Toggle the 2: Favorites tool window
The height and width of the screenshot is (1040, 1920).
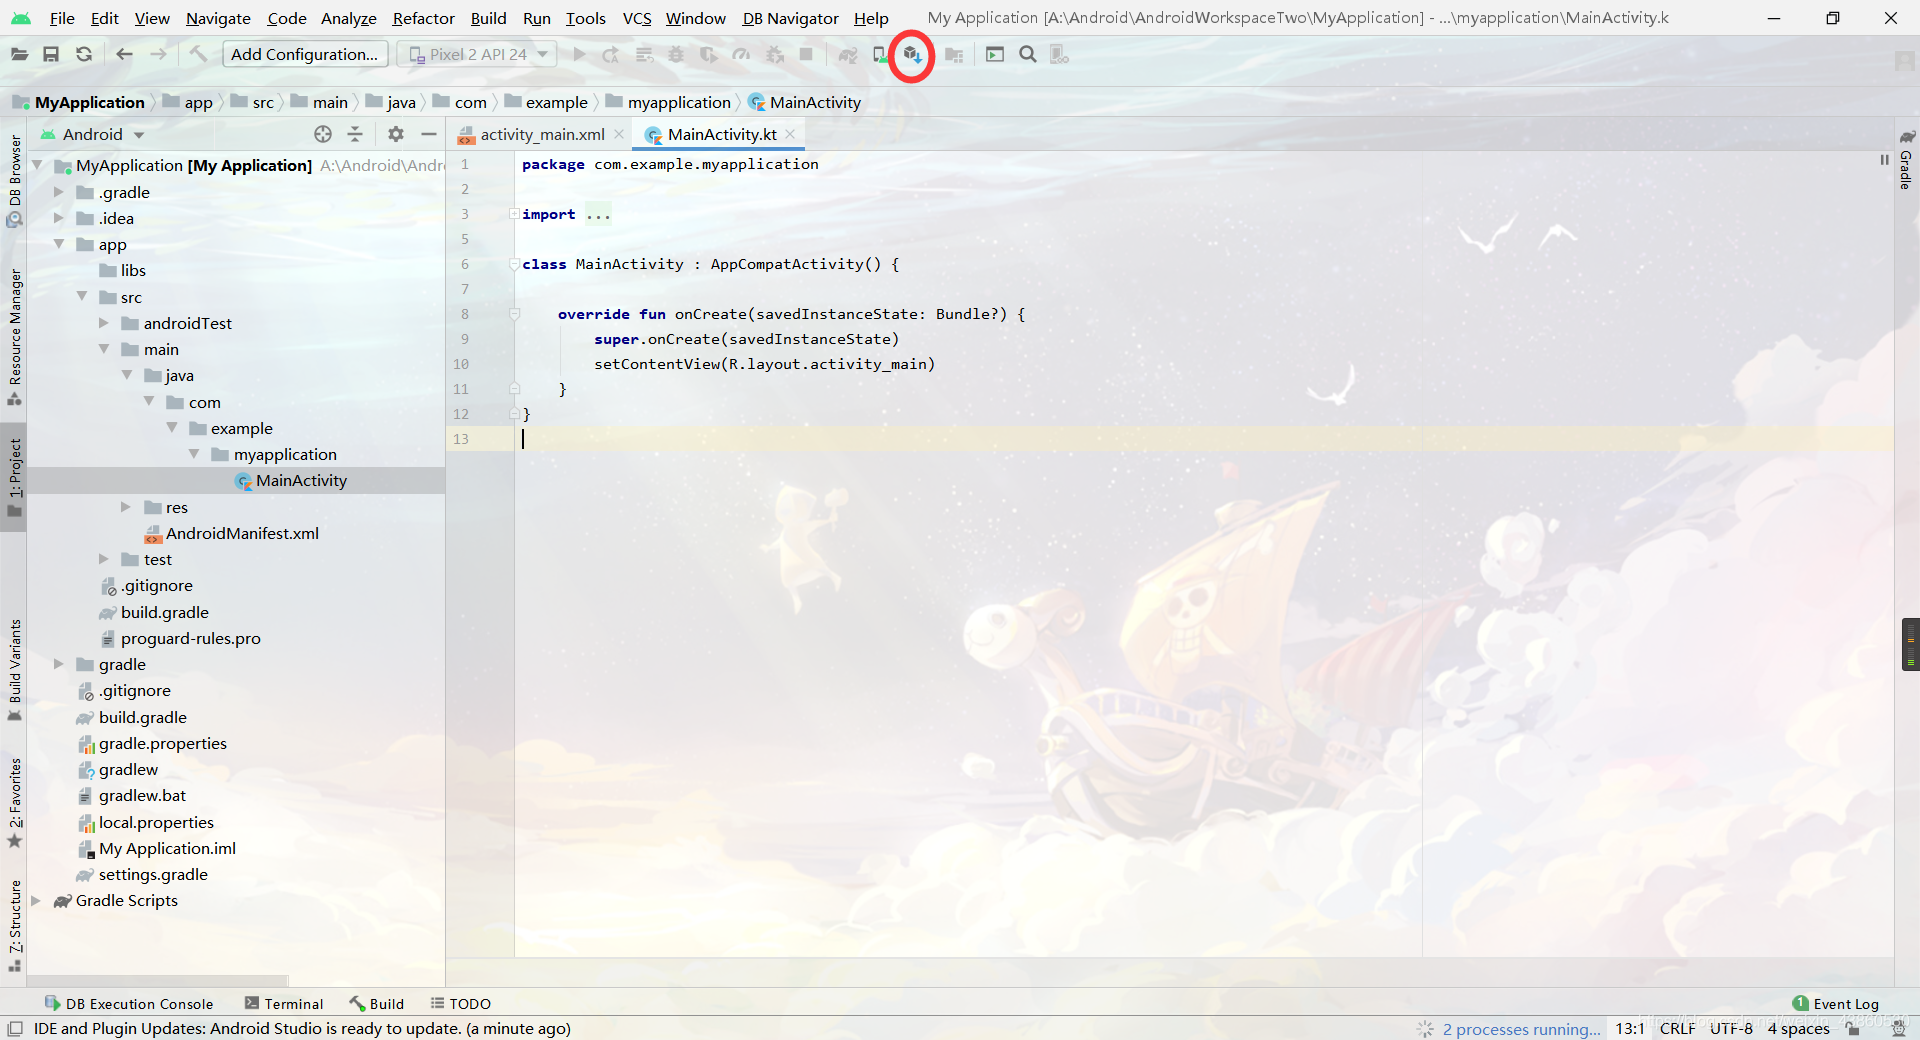point(14,802)
